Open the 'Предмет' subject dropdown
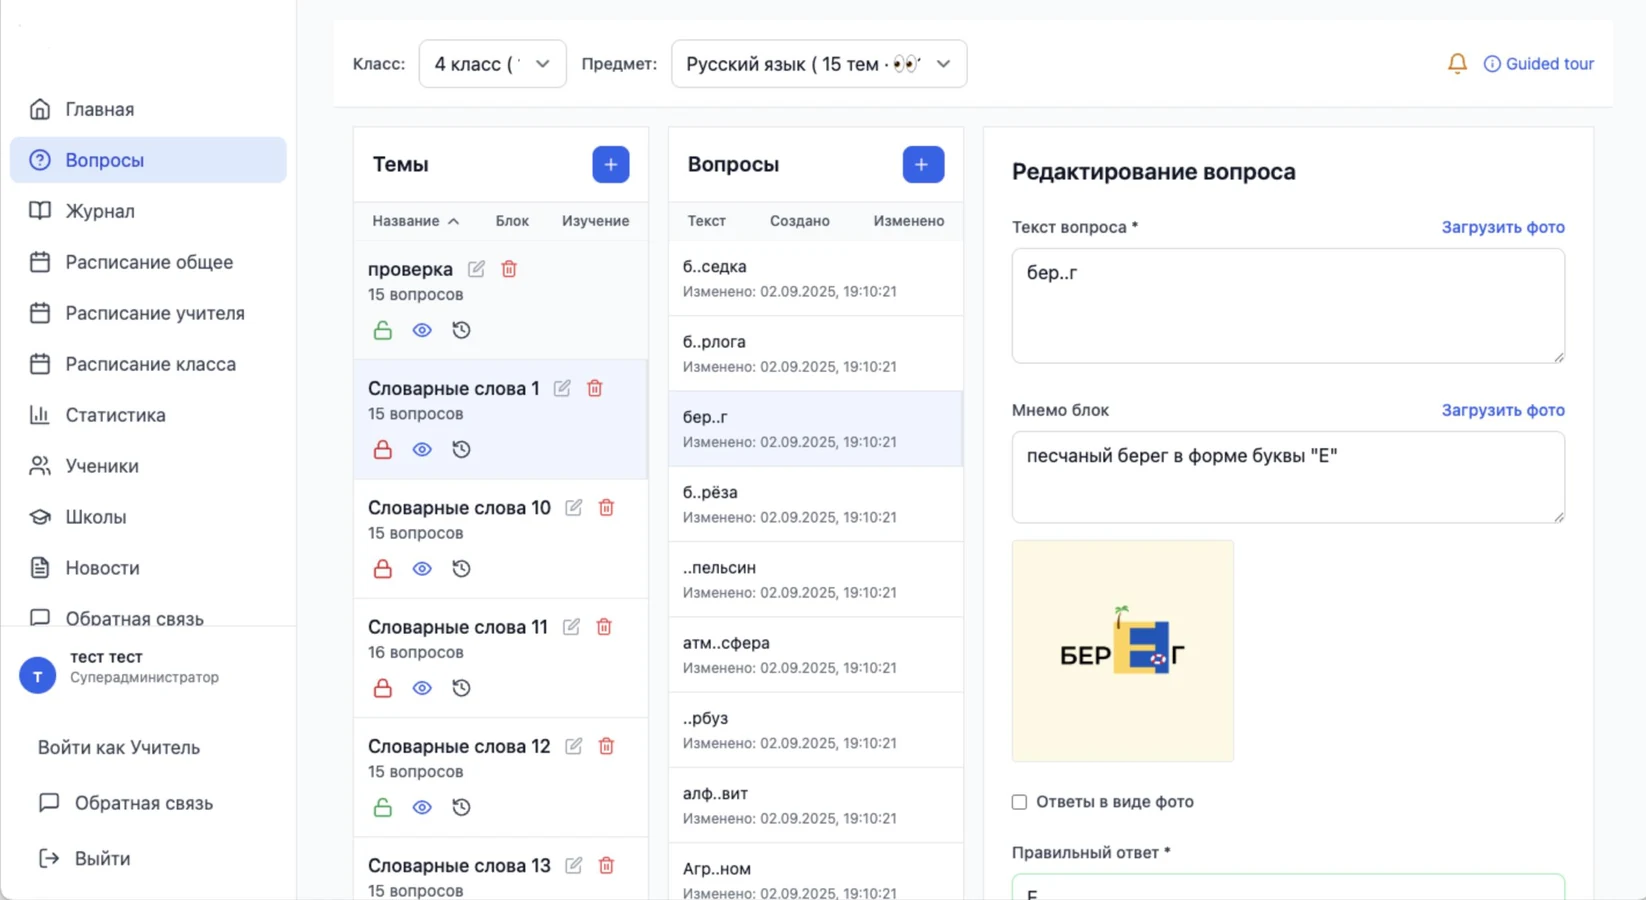Viewport: 1646px width, 900px height. tap(819, 64)
